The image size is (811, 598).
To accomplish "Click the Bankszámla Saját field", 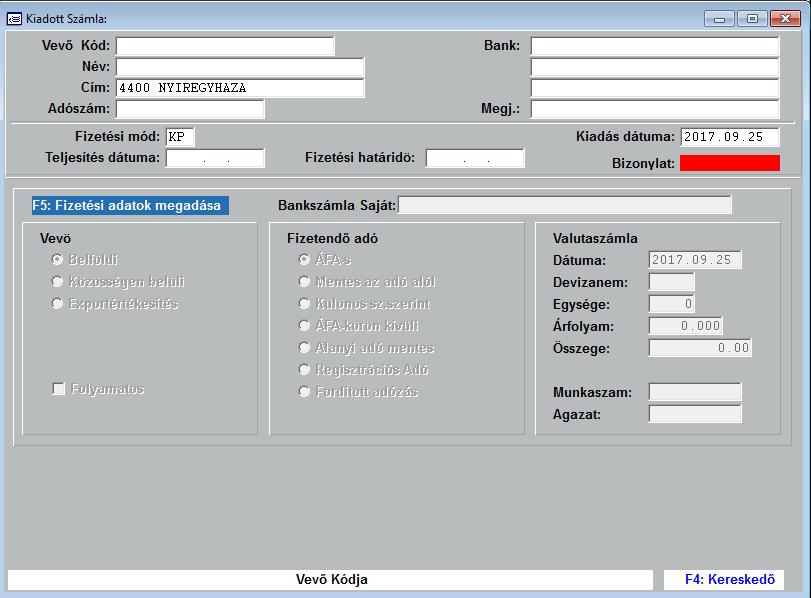I will 565,205.
